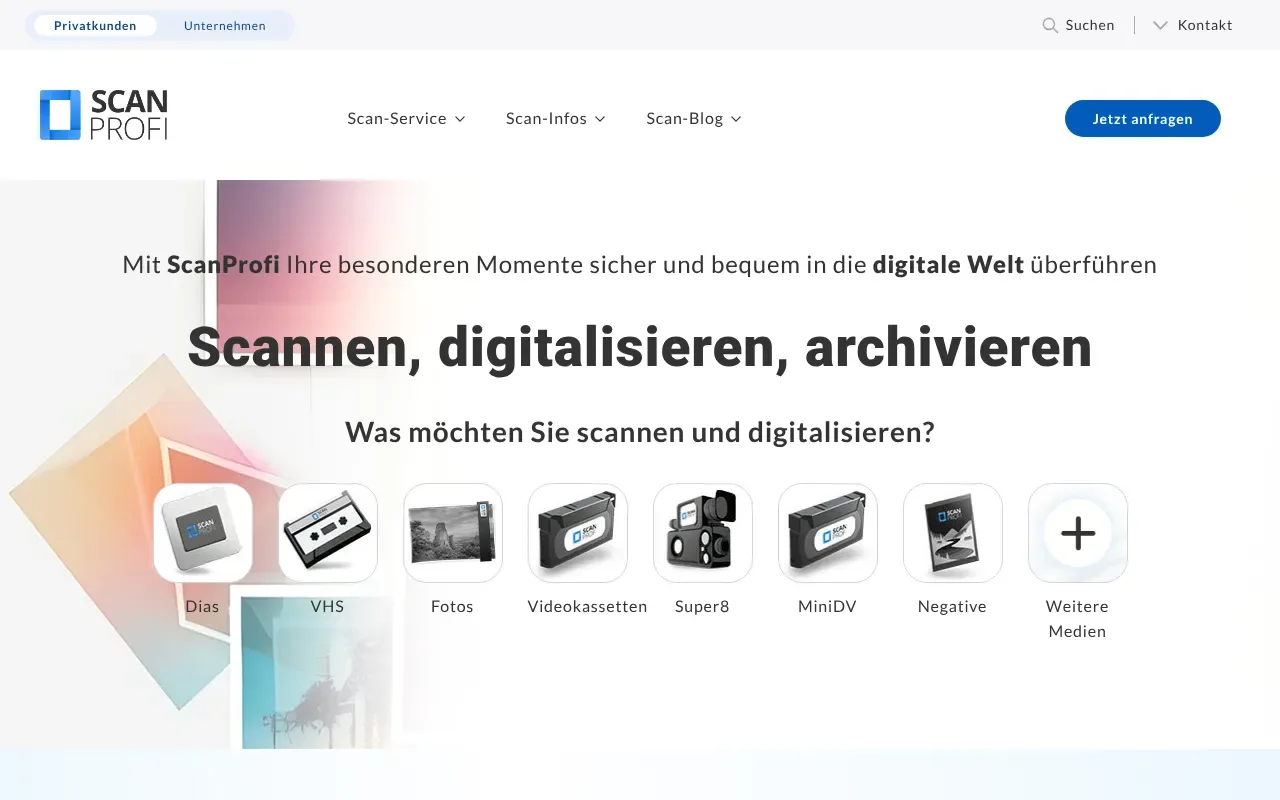
Task: Choose the VHS cassette icon
Action: coord(327,533)
